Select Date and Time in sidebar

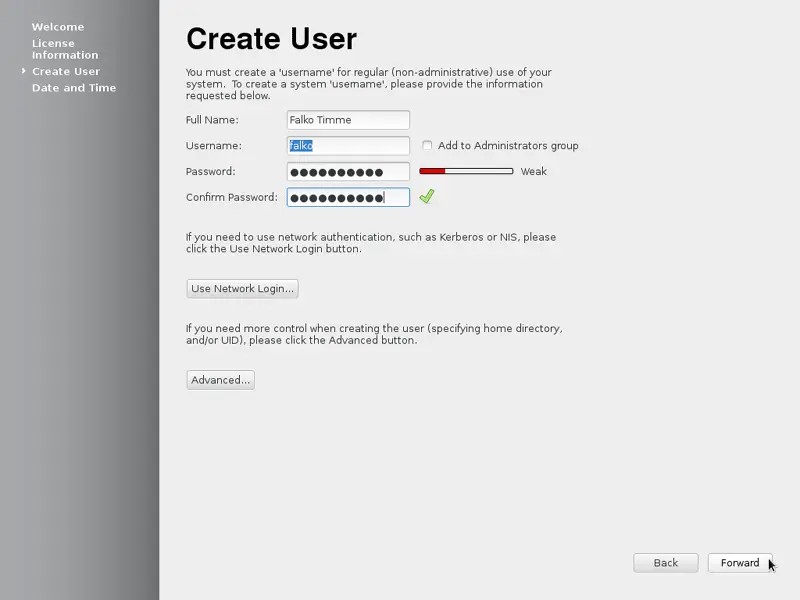click(74, 88)
